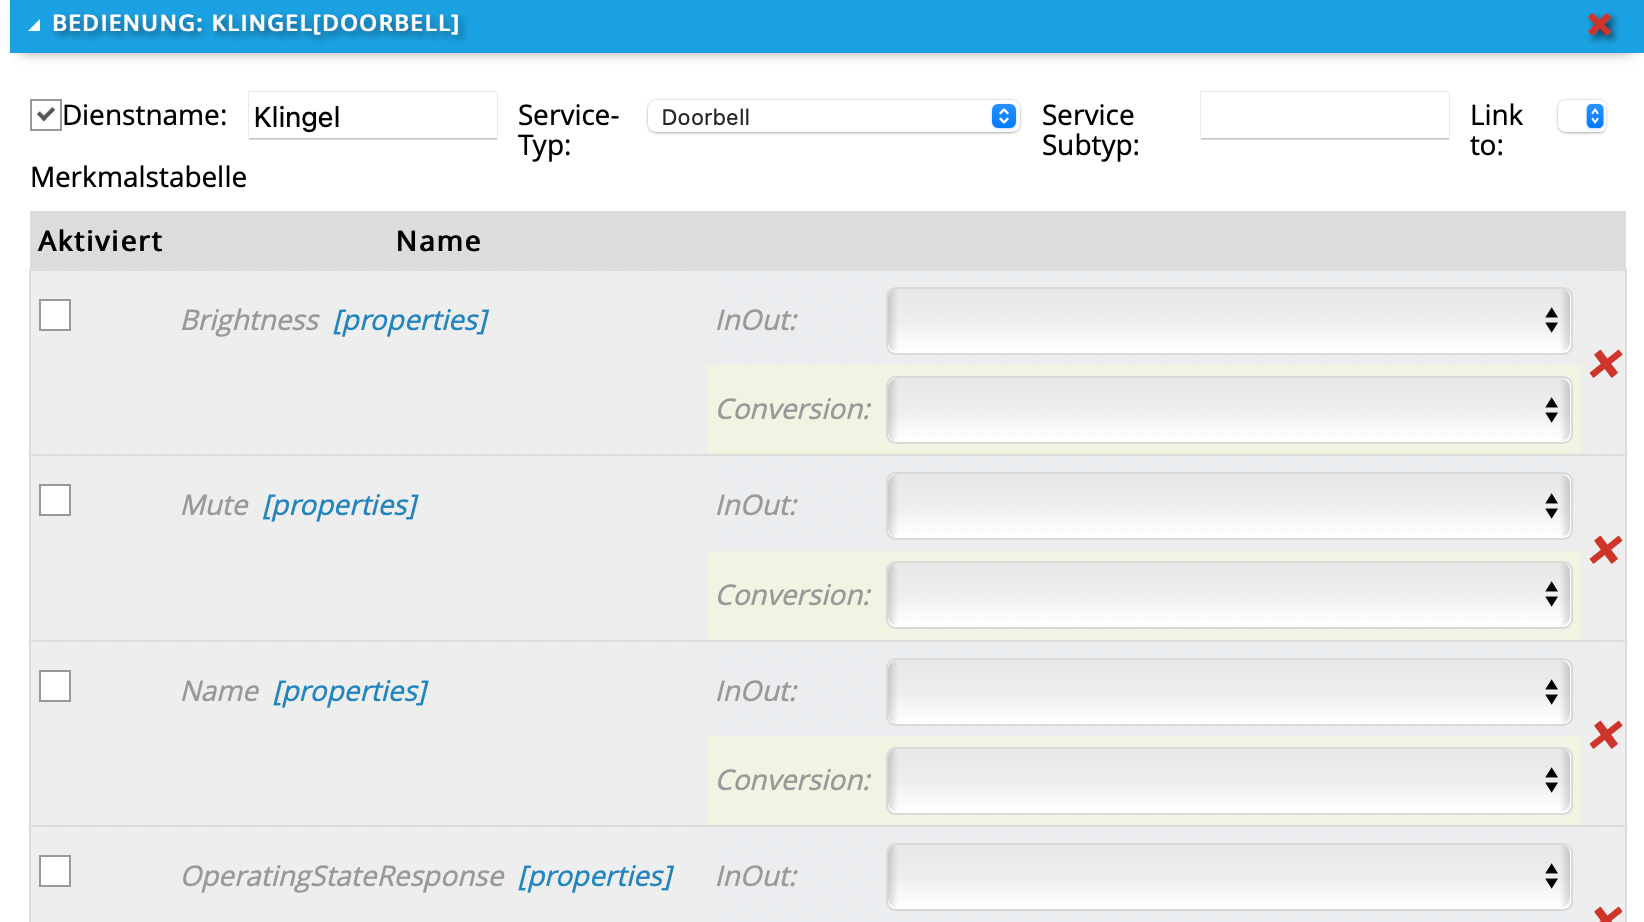Check the OperatingStateResponse checkbox
1644x922 pixels.
(55, 871)
